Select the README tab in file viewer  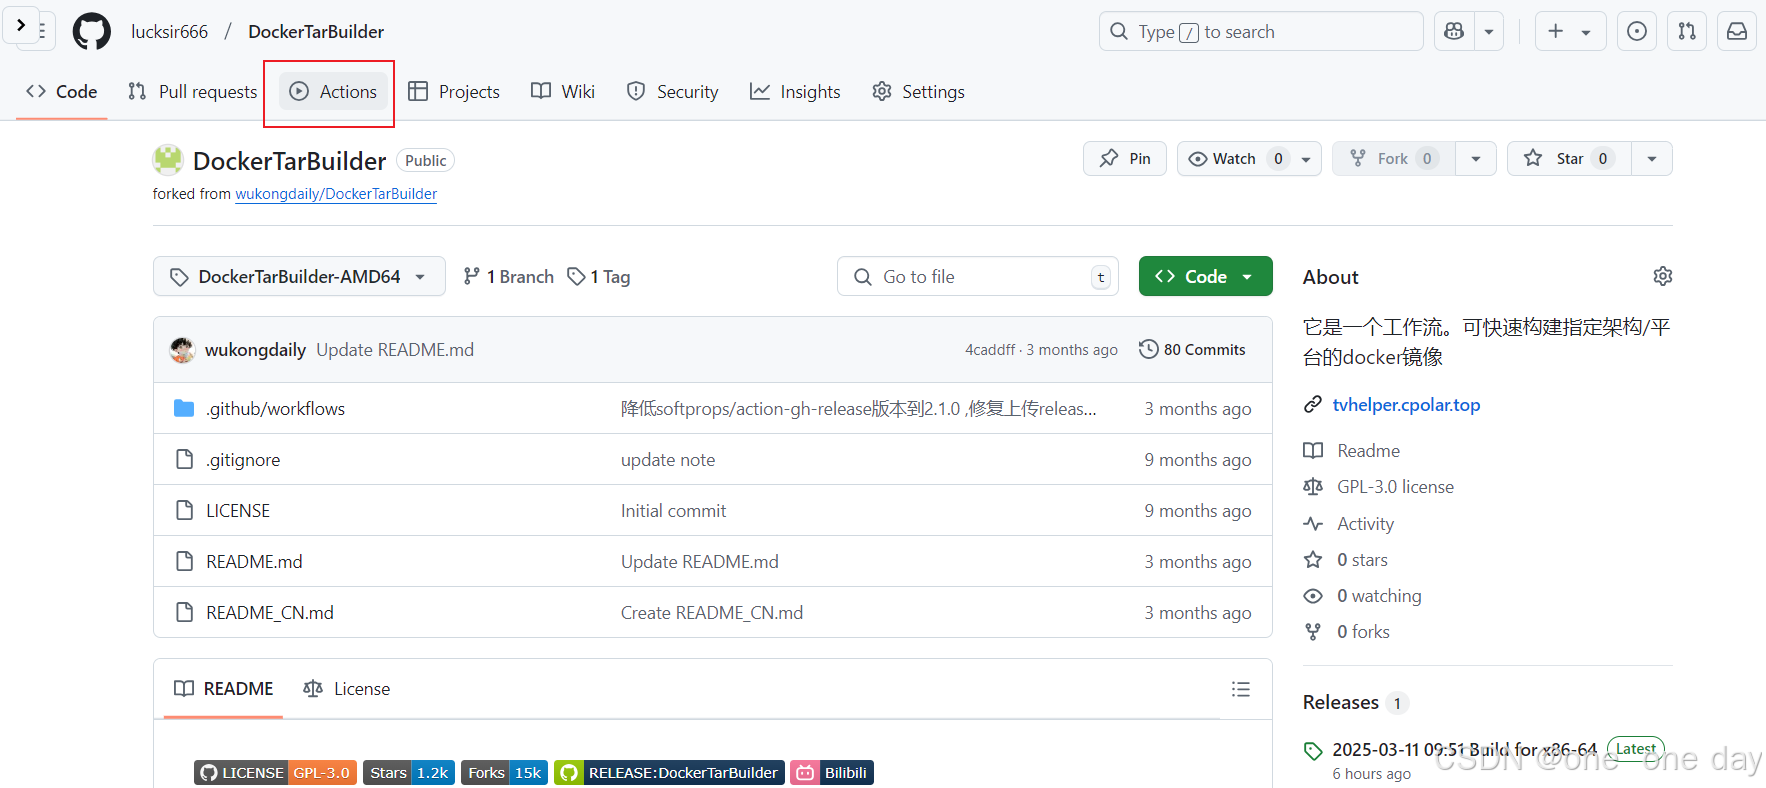coord(223,688)
